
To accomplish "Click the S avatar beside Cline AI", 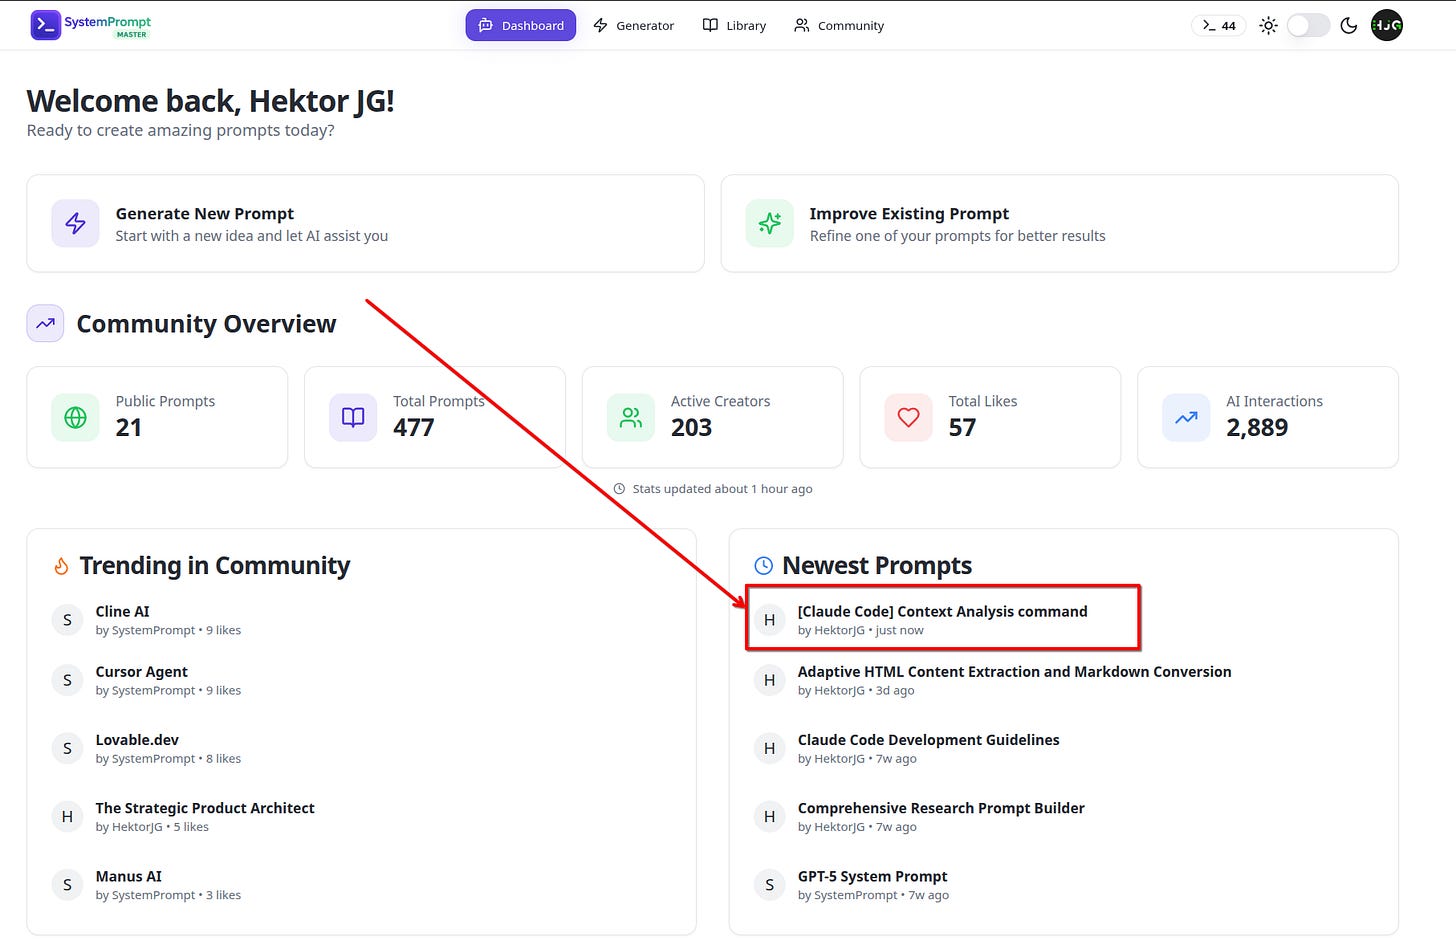I will 67,620.
